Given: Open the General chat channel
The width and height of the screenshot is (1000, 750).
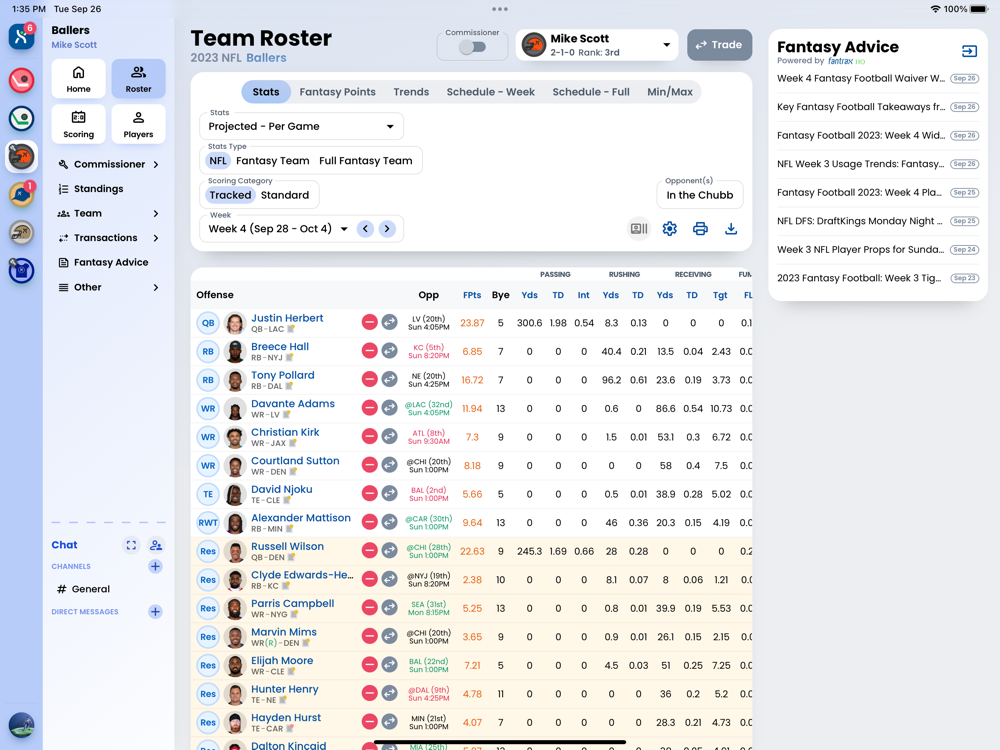Looking at the screenshot, I should pos(91,589).
